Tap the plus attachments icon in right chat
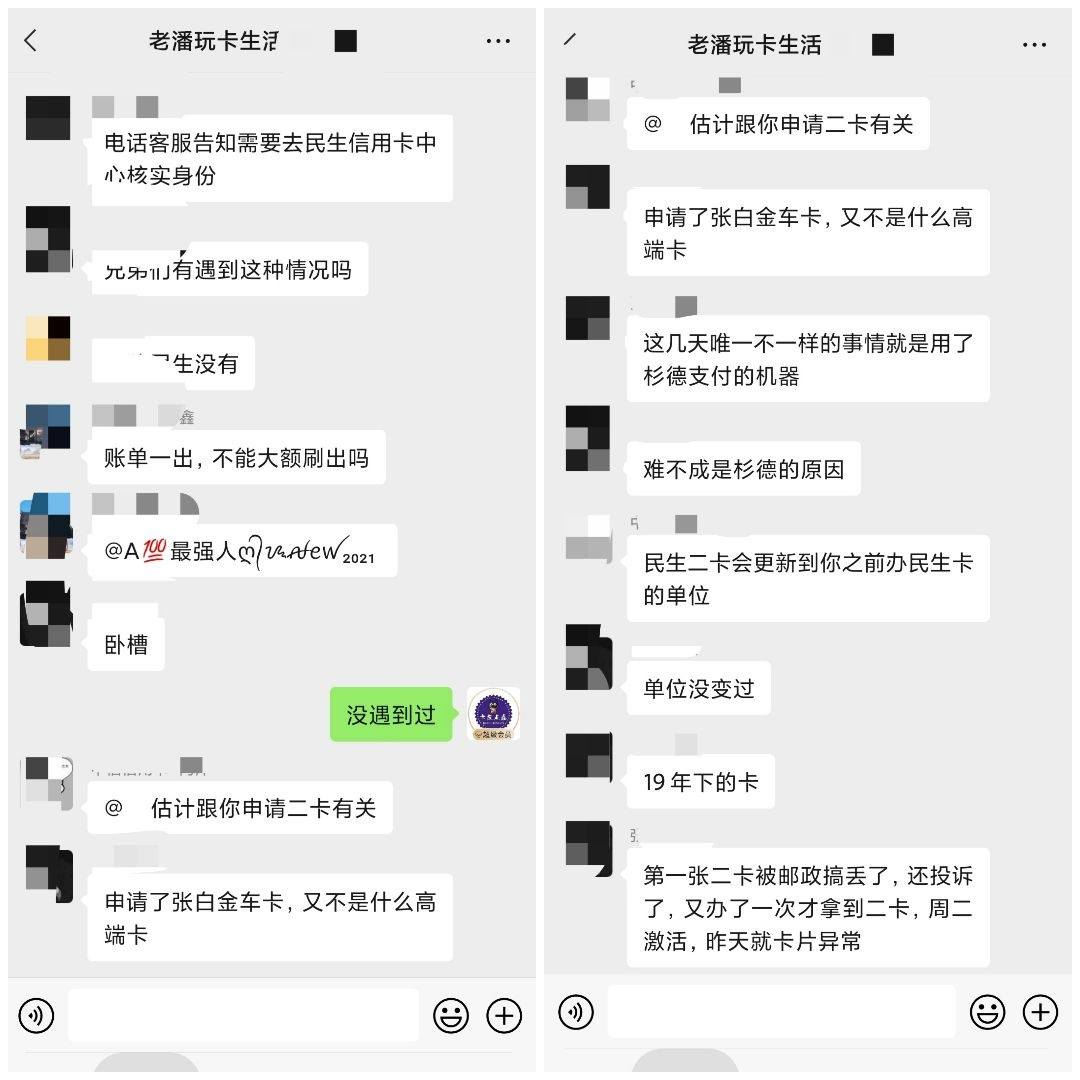This screenshot has height=1080, width=1080. (x=1041, y=1012)
